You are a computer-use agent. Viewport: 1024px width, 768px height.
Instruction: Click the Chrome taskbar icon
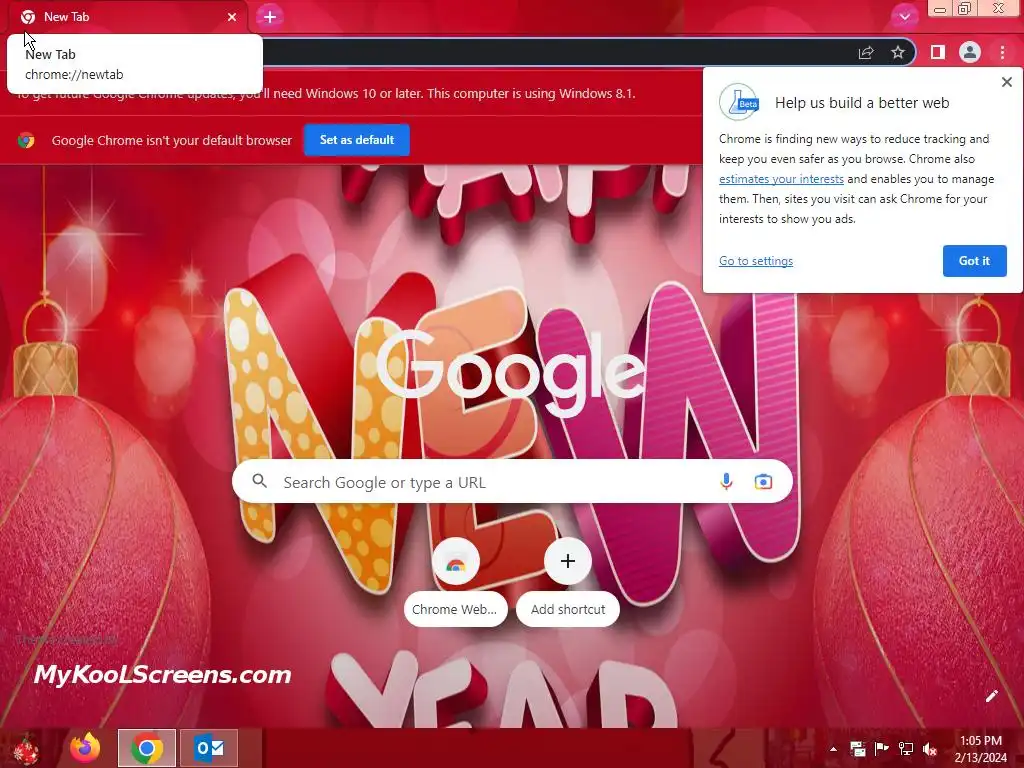point(147,748)
